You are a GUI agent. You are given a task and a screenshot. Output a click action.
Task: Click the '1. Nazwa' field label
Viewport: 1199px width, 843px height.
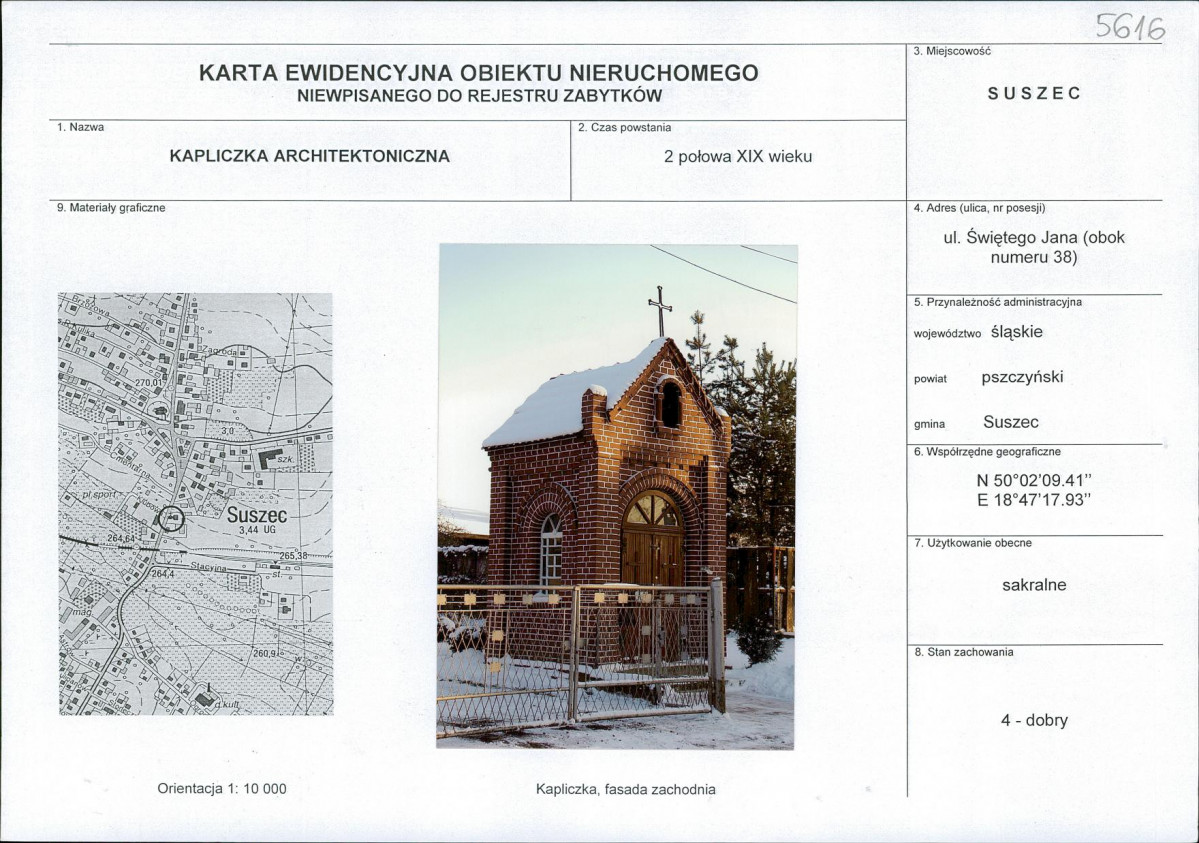tap(80, 127)
